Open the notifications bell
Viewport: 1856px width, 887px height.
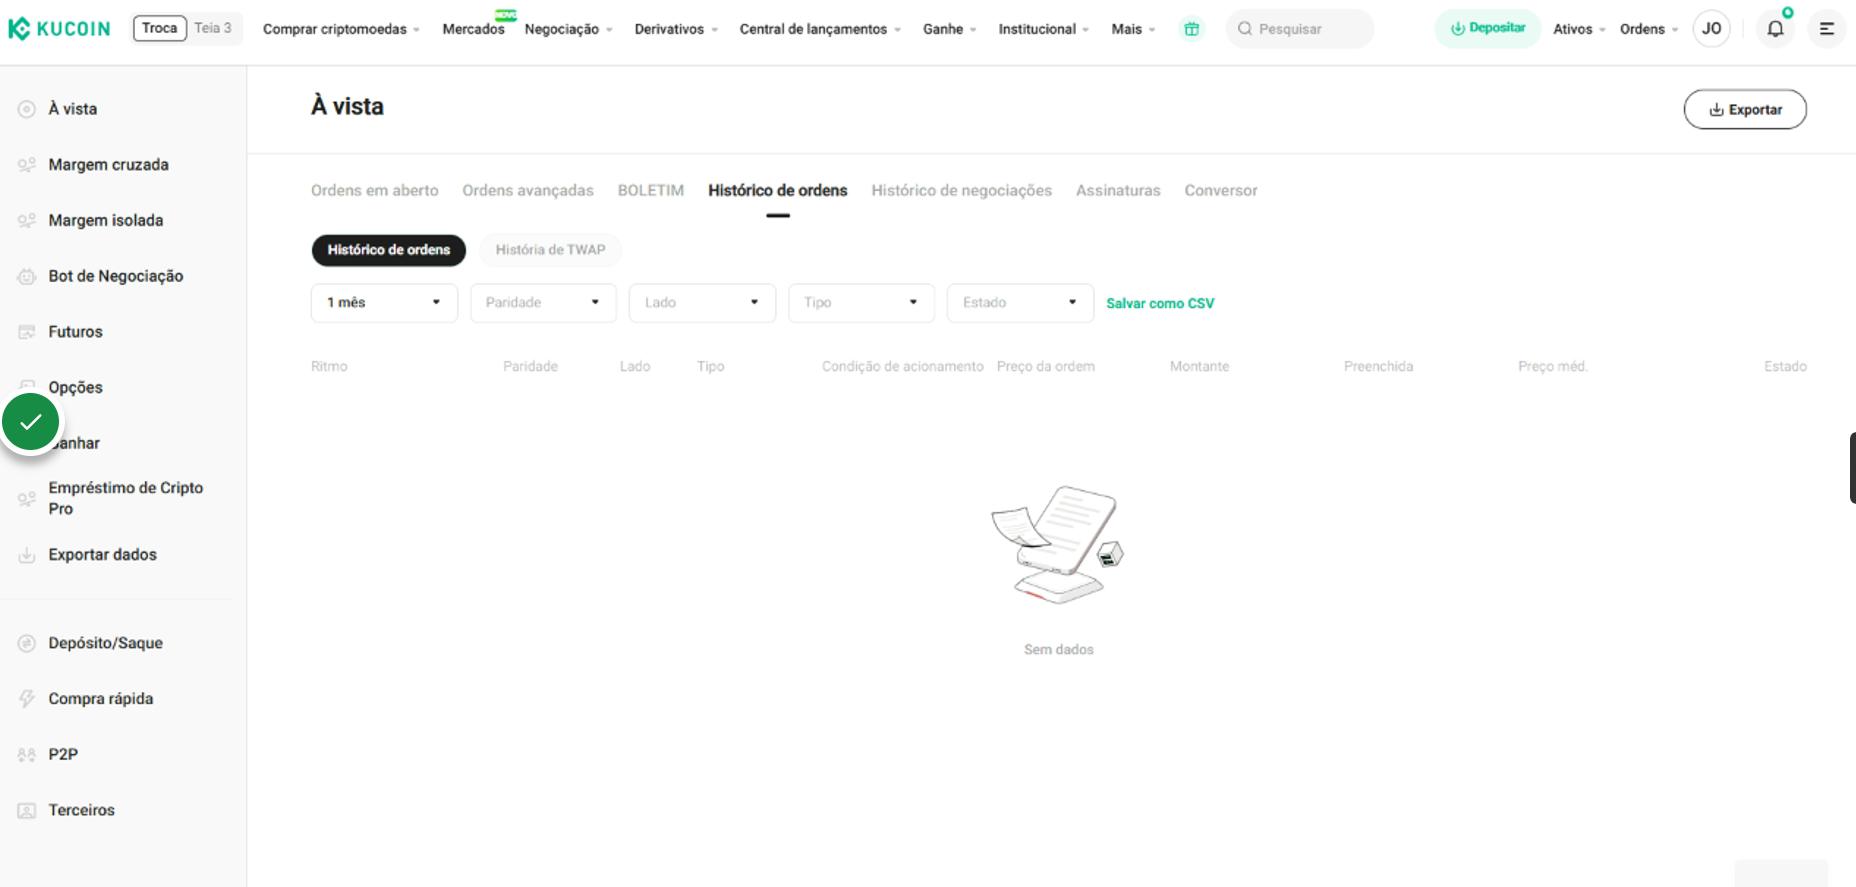[1775, 29]
